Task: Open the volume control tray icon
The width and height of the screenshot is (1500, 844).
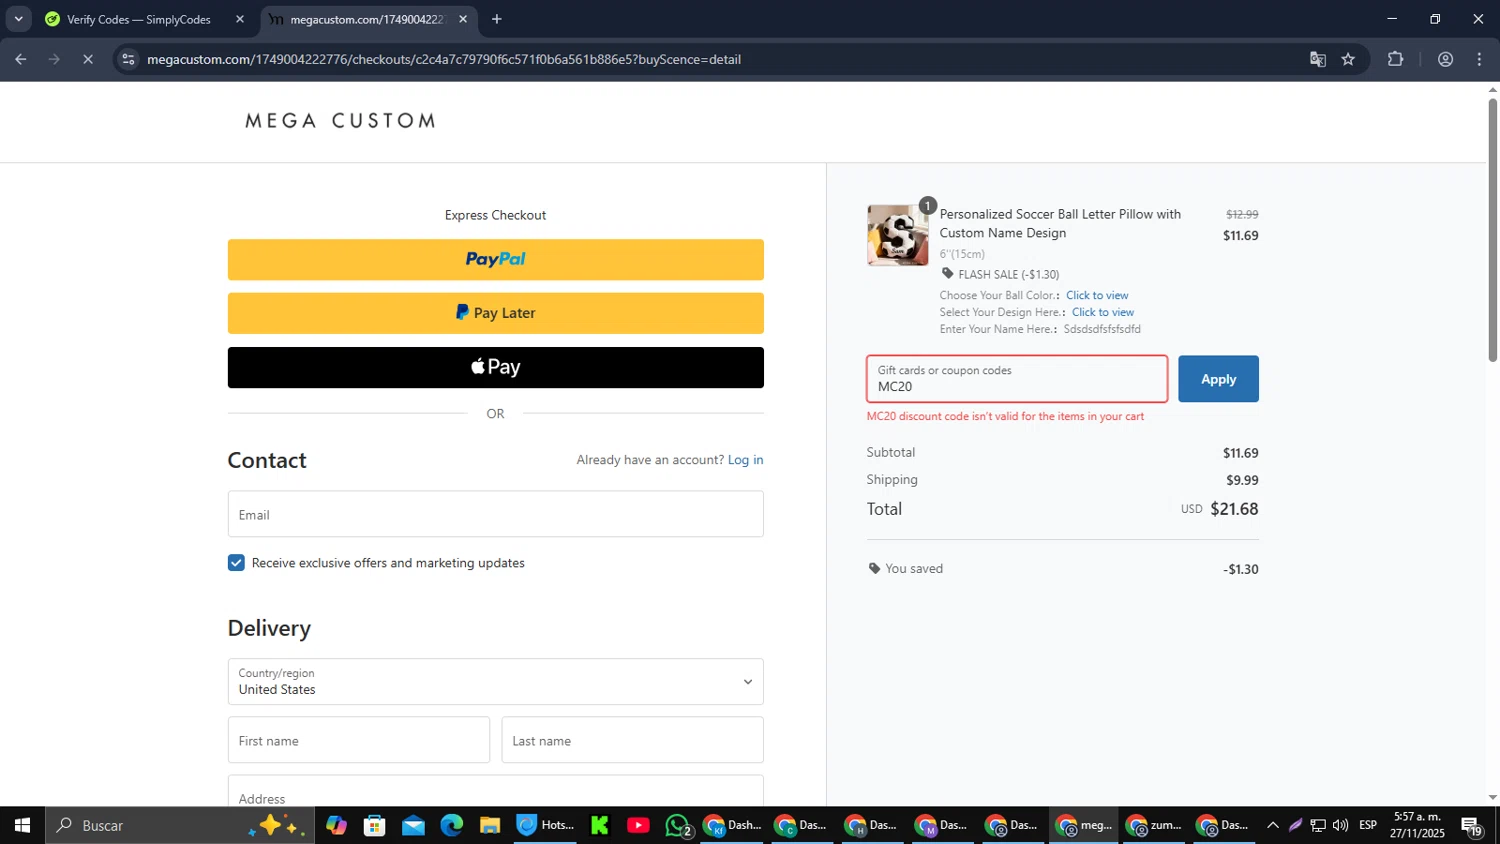Action: click(1340, 825)
